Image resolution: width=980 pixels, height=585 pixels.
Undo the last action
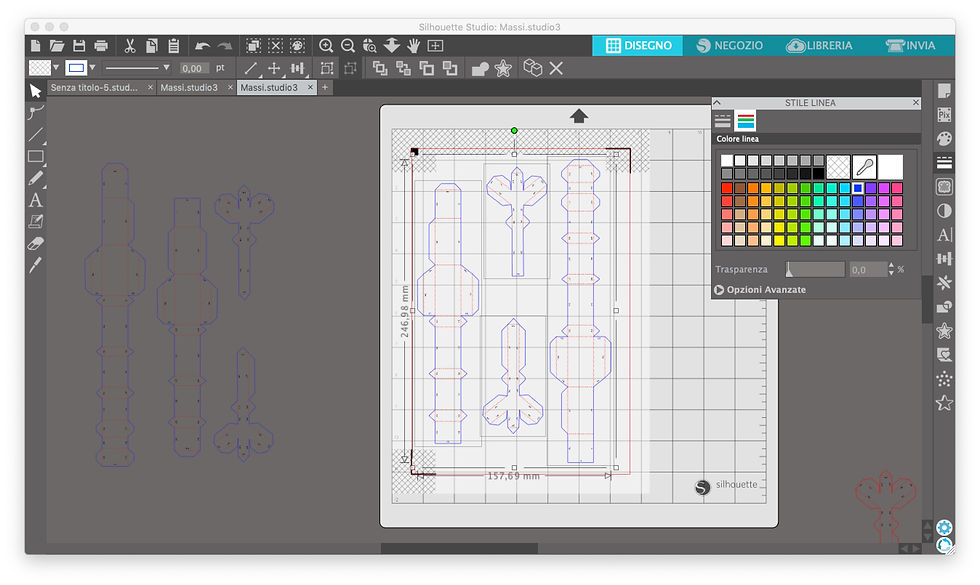pyautogui.click(x=202, y=46)
